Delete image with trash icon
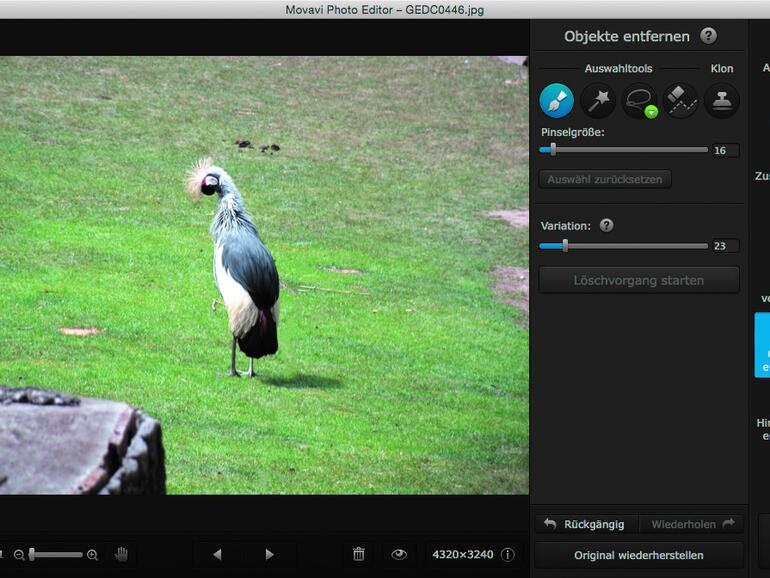Image resolution: width=770 pixels, height=578 pixels. 359,554
